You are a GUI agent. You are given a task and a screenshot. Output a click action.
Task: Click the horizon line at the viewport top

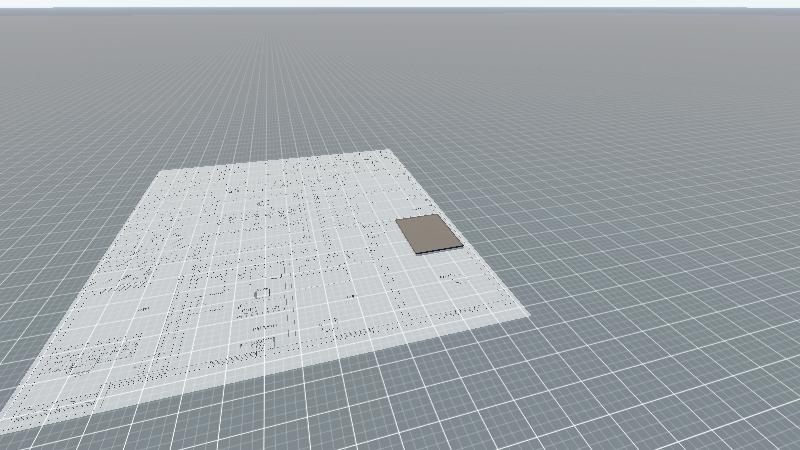400,9
